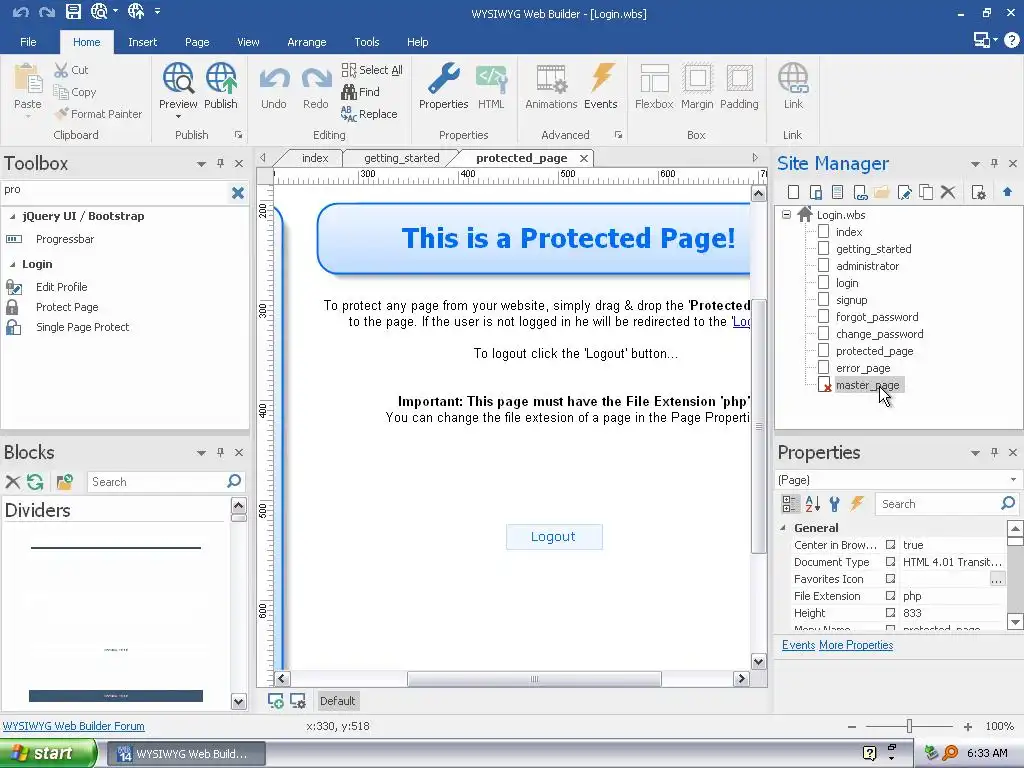
Task: Click the edit page pencil icon in Site Manager
Action: coord(904,192)
